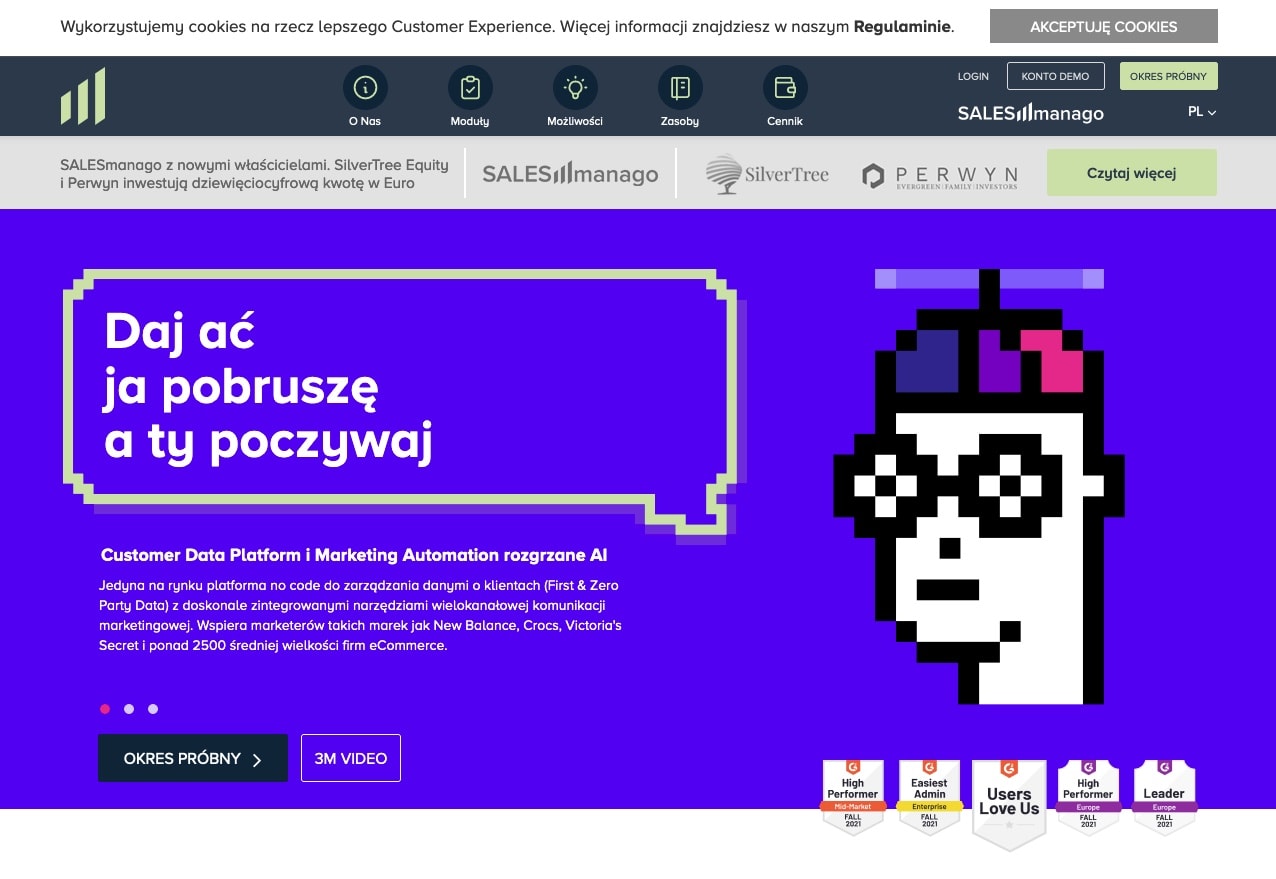Open the Możliwości menu label
This screenshot has width=1276, height=879.
click(x=575, y=121)
